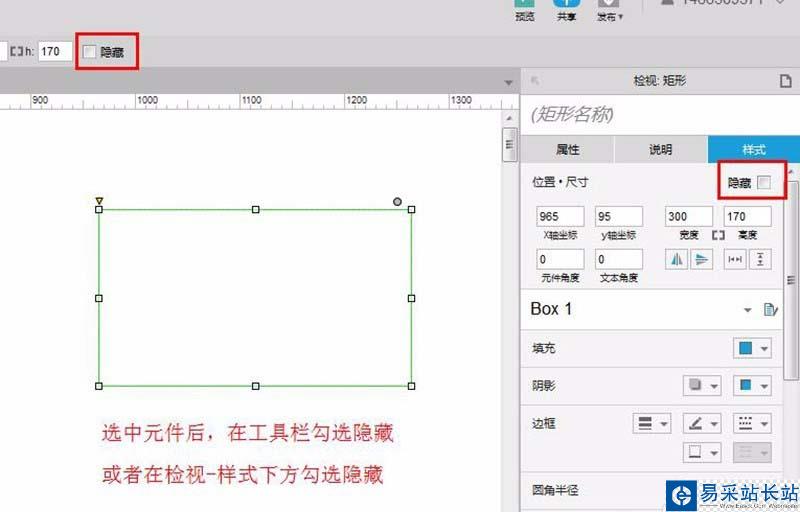Open the 填充 fill color dropdown arrow

coord(764,349)
